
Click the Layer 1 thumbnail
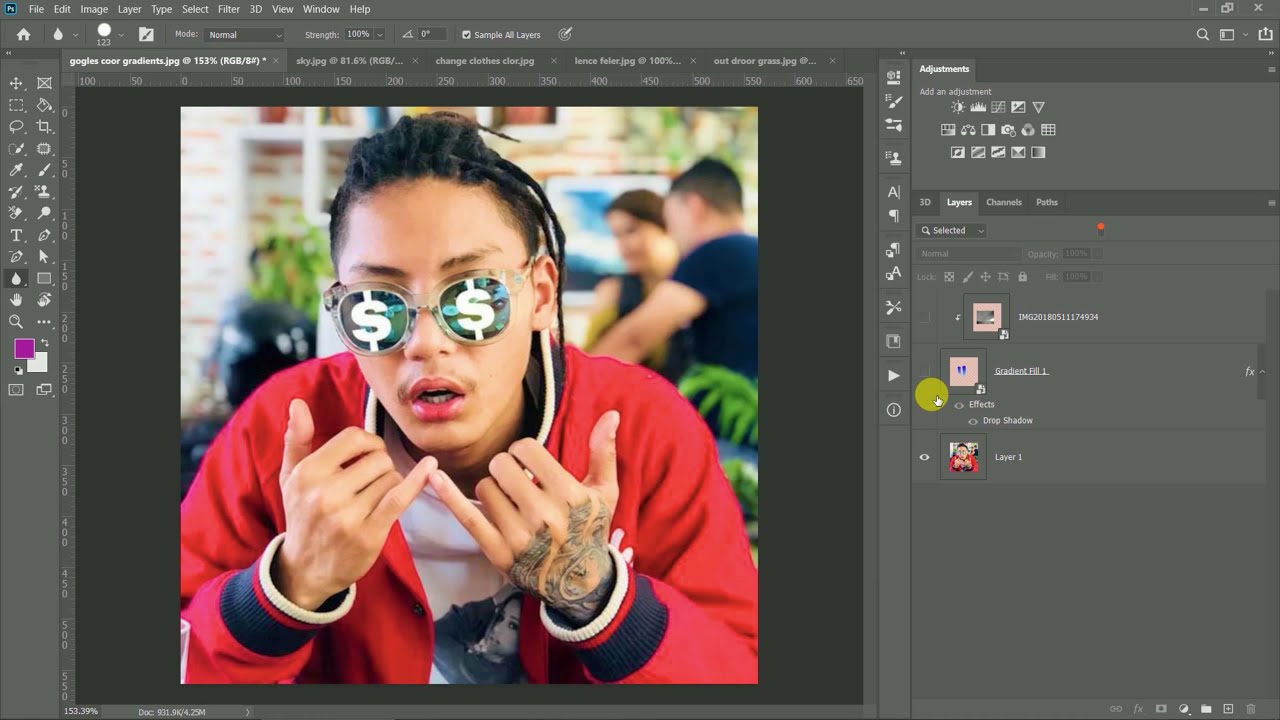[x=963, y=457]
